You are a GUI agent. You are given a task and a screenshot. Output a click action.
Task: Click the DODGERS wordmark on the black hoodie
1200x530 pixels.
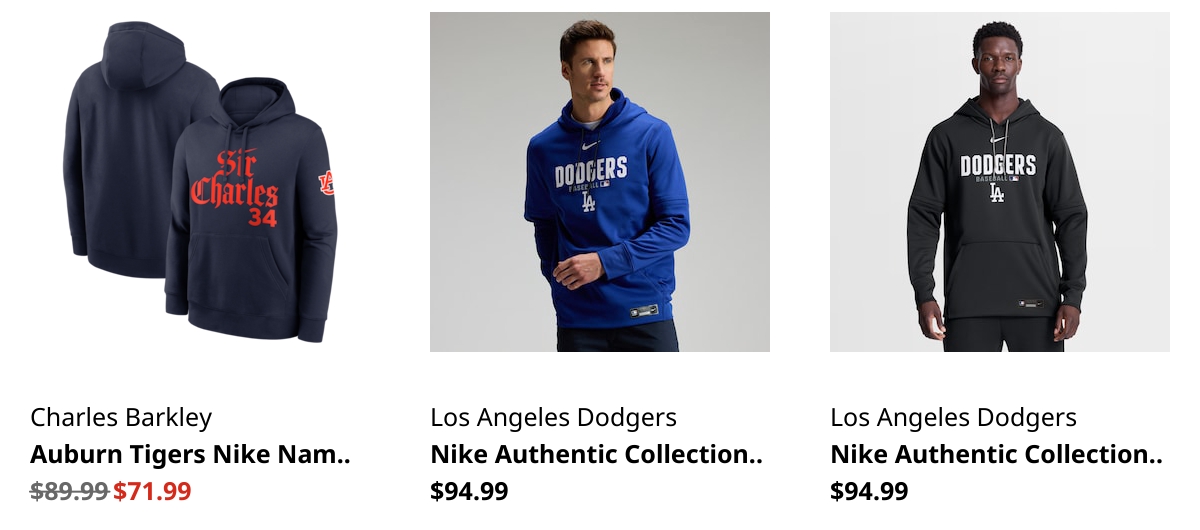(x=998, y=165)
